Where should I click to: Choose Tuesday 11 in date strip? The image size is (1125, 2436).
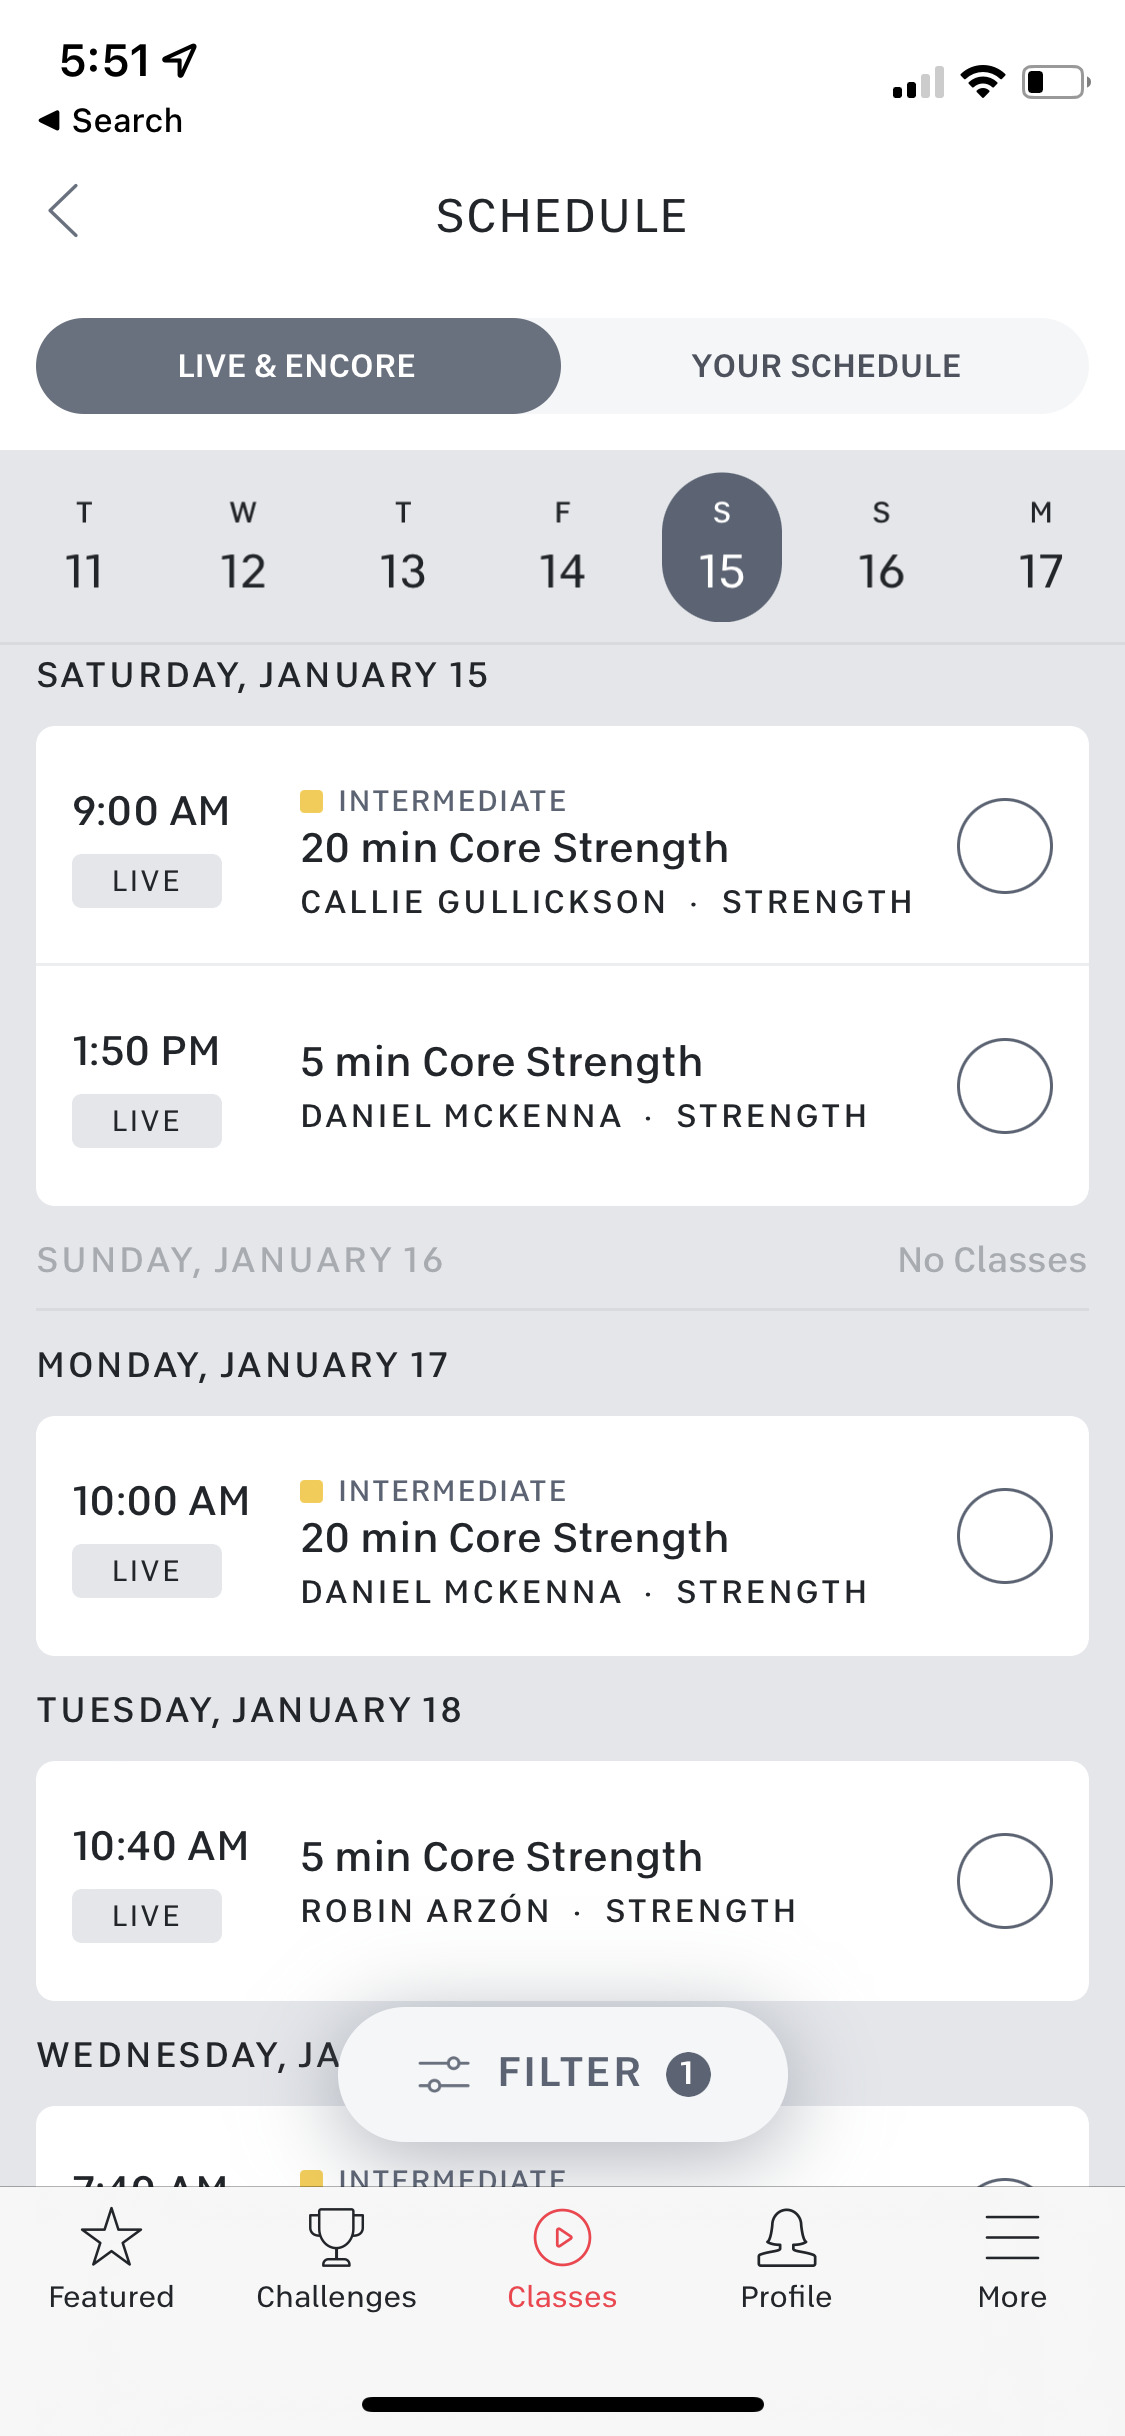click(84, 547)
